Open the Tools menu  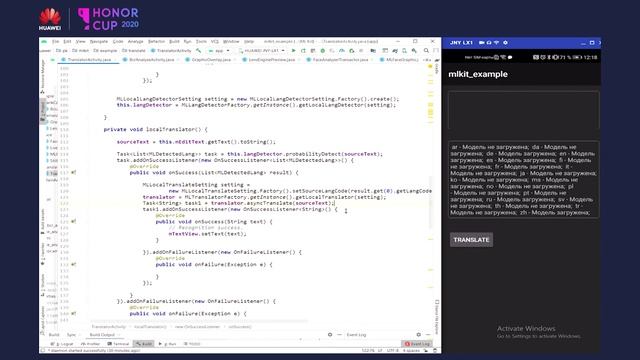pos(201,42)
